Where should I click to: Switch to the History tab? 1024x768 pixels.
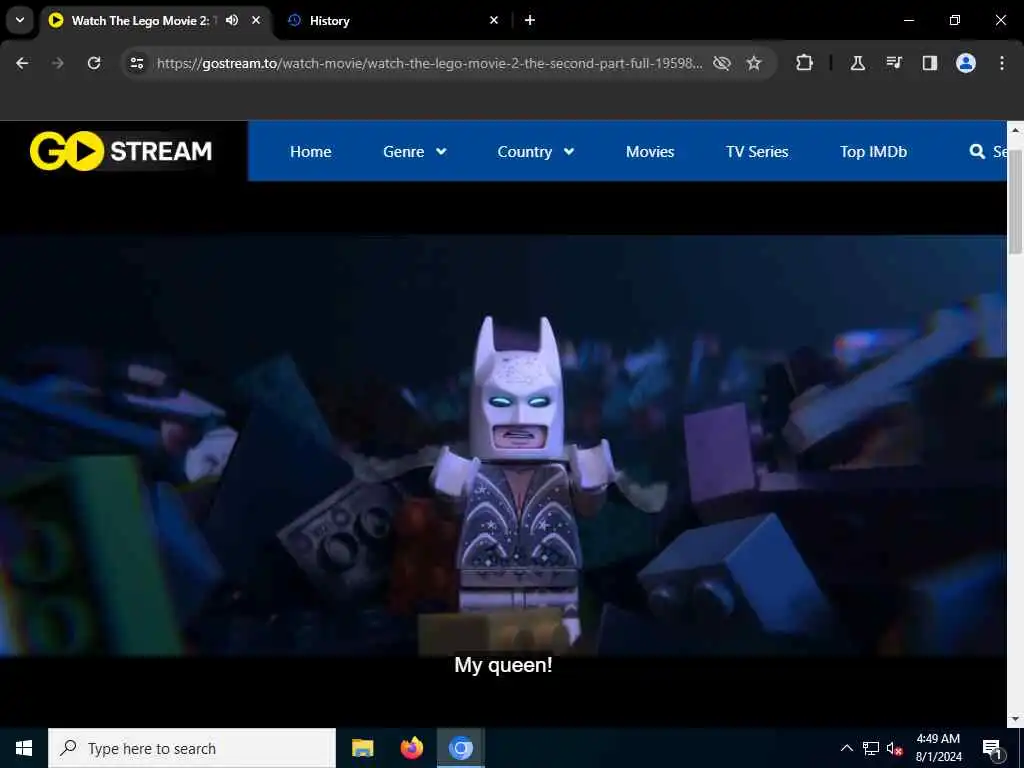394,20
